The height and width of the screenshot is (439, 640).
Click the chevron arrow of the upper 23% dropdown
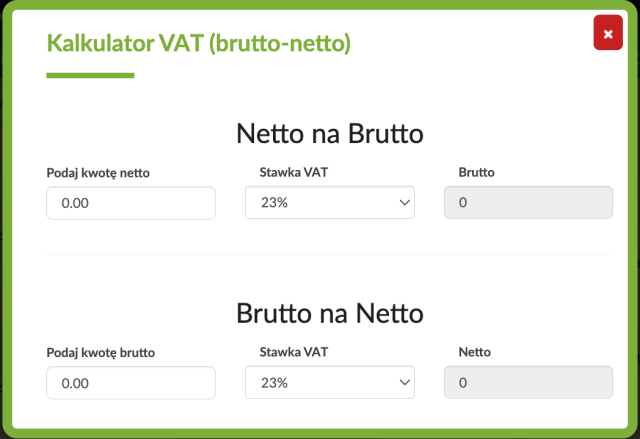(404, 202)
